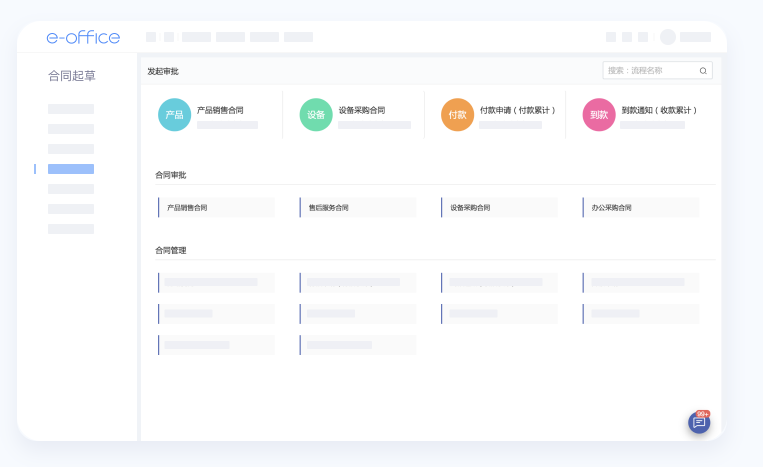
Task: Select the orange 付款 circle icon
Action: tap(457, 115)
